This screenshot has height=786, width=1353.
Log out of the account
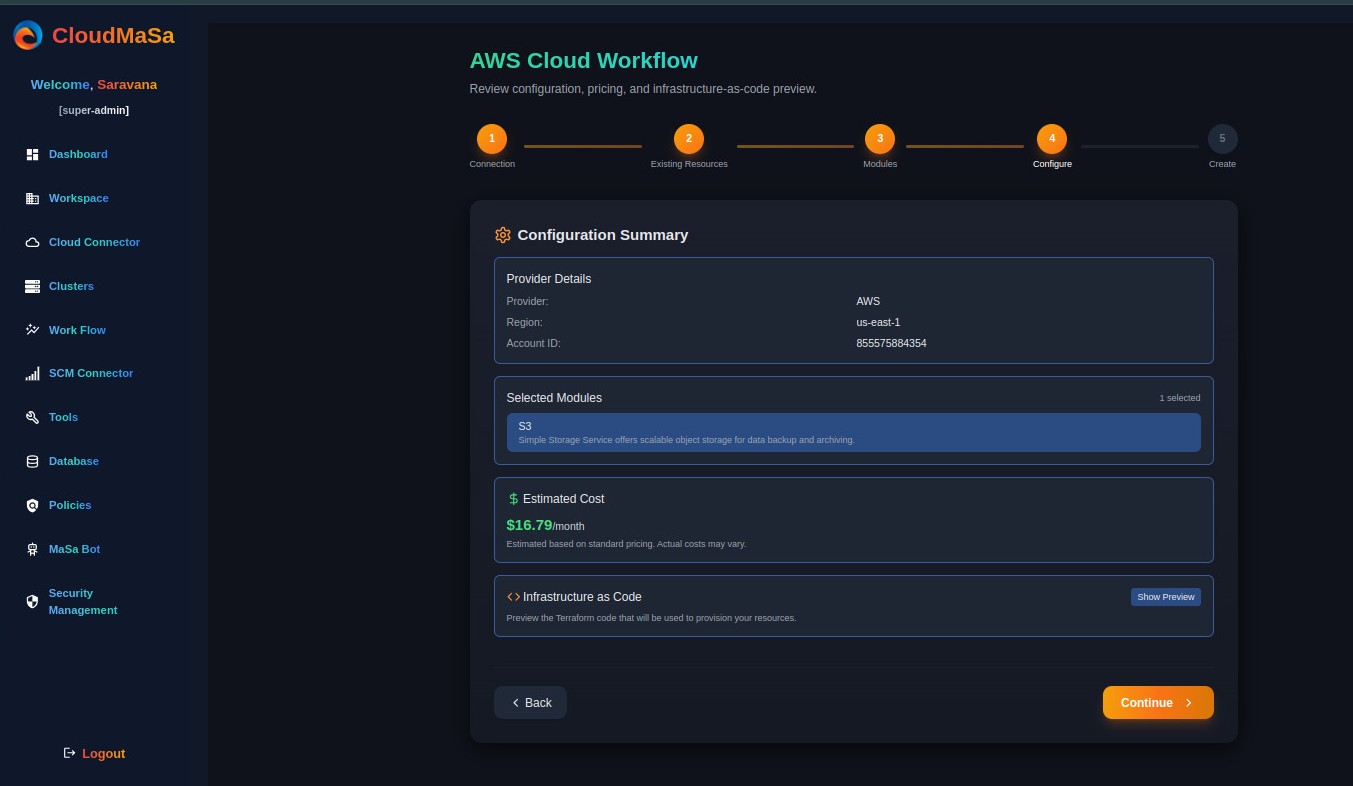click(x=94, y=753)
